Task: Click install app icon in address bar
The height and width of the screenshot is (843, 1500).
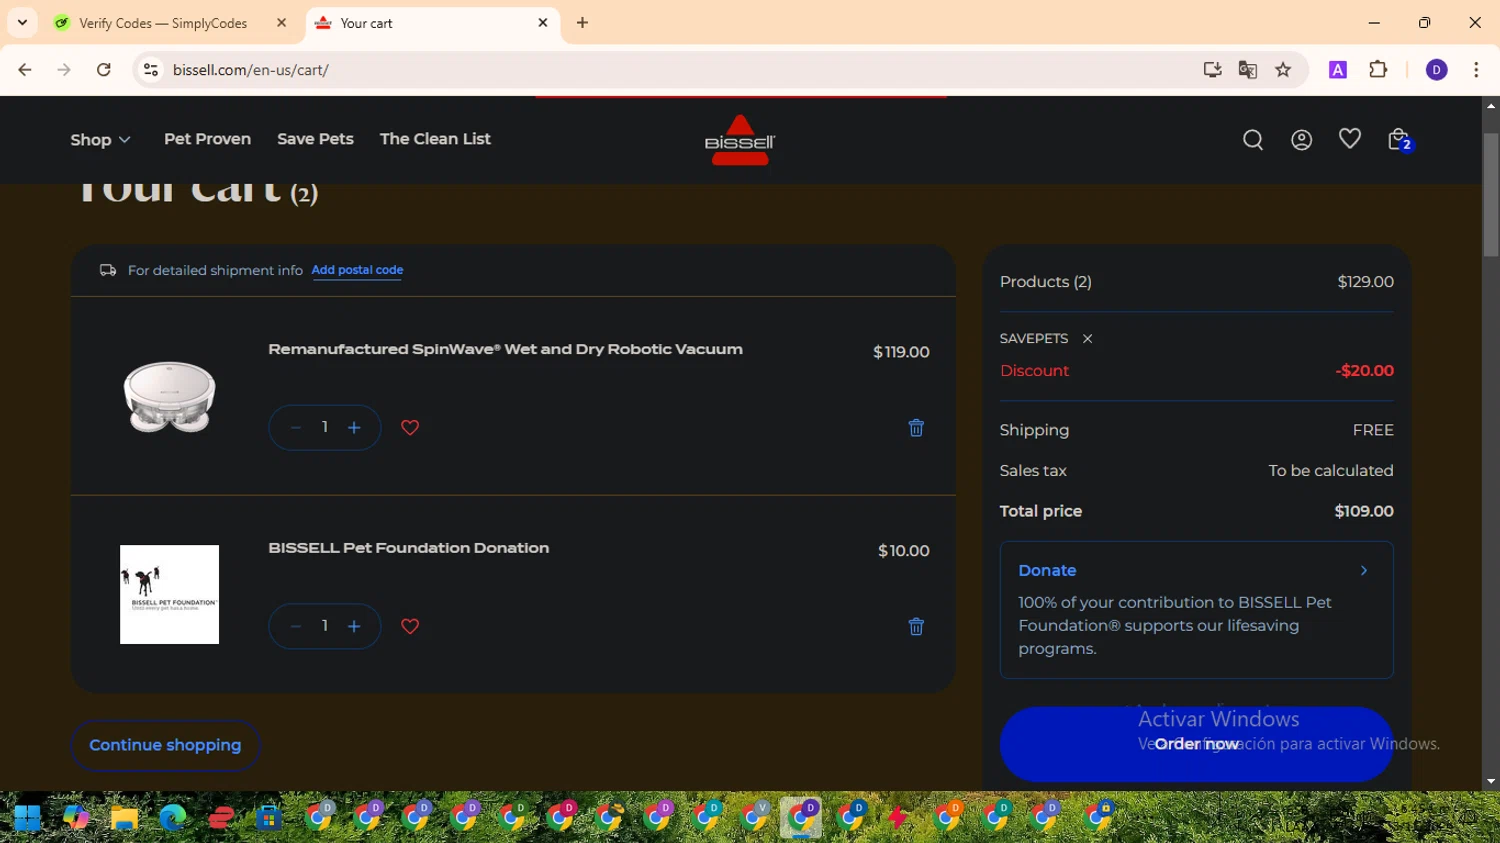Action: [x=1212, y=70]
